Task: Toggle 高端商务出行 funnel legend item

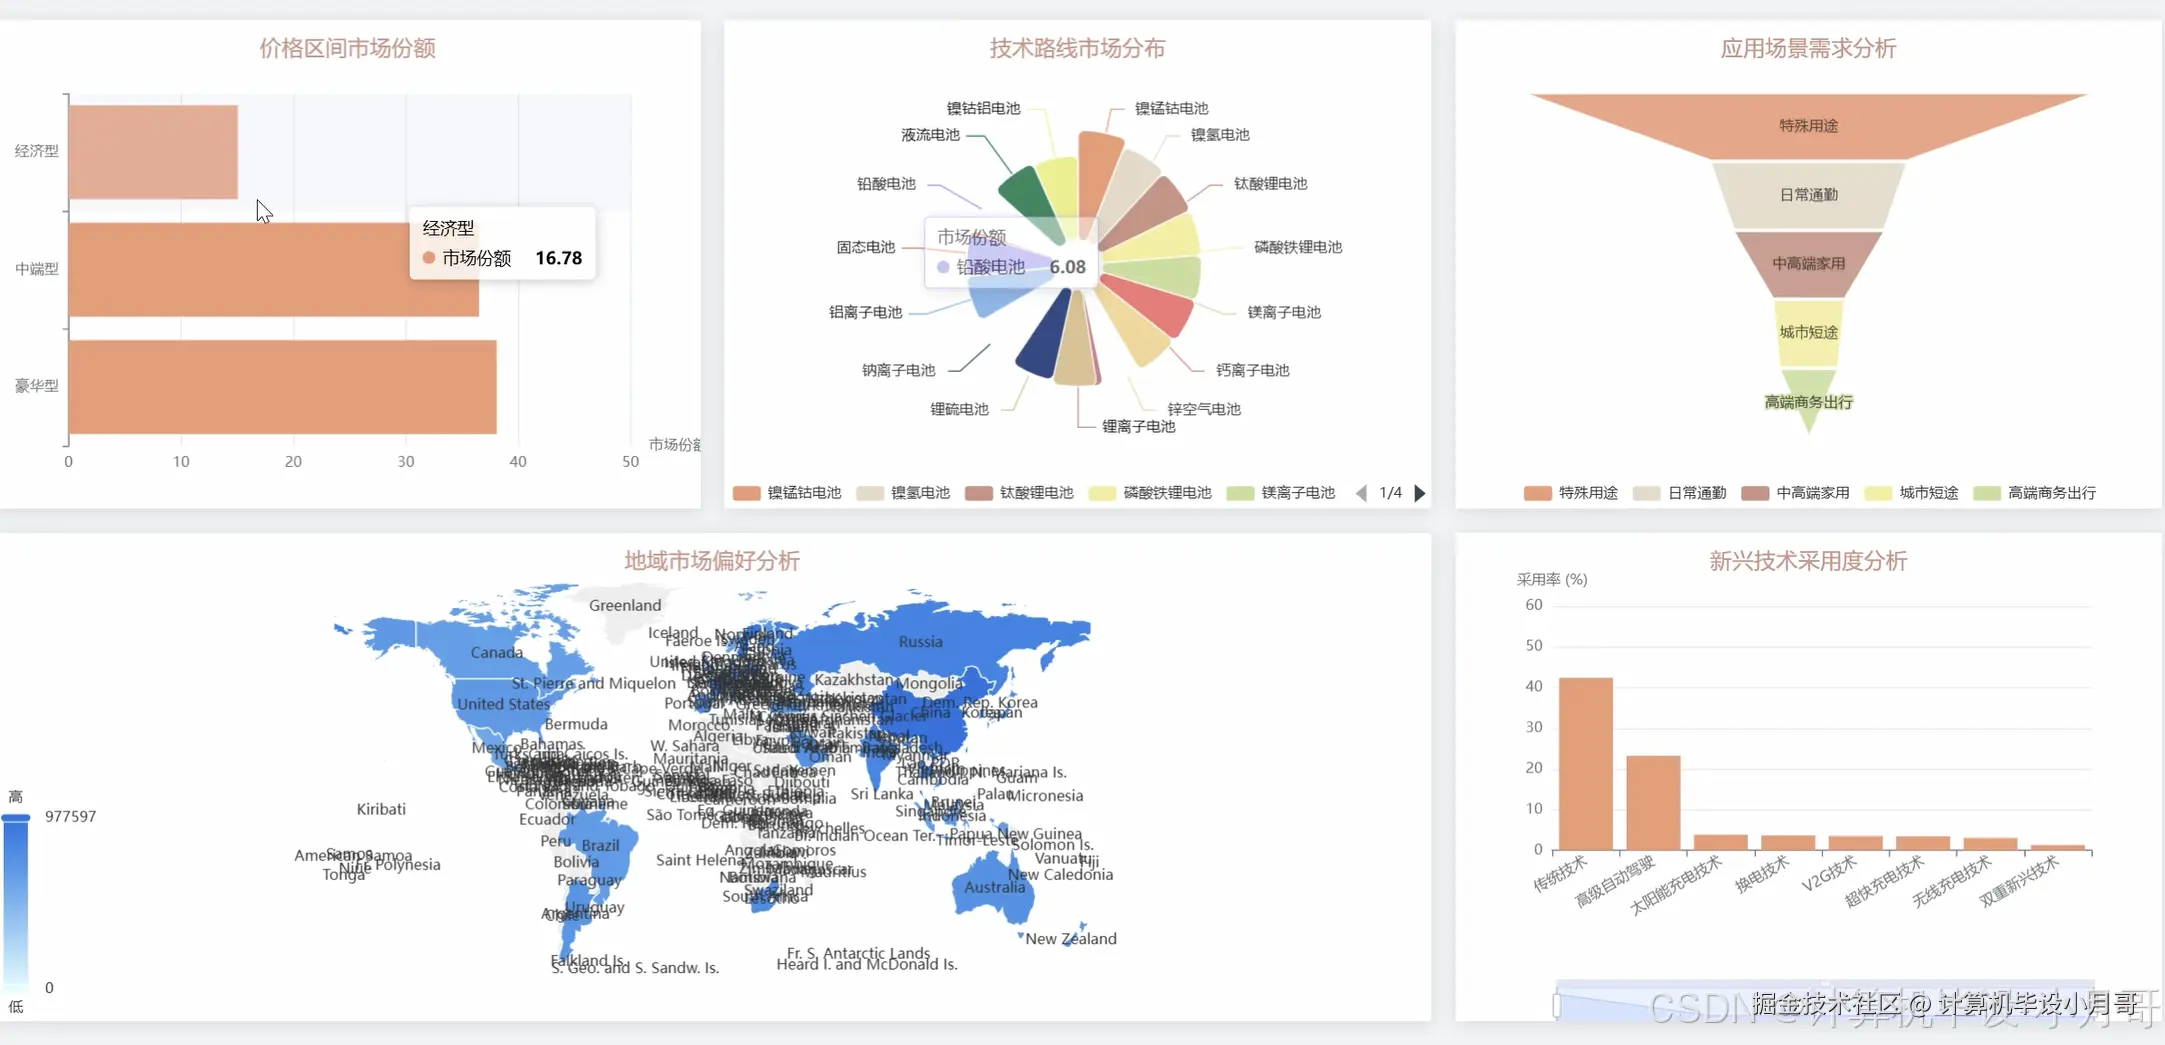Action: [2034, 493]
